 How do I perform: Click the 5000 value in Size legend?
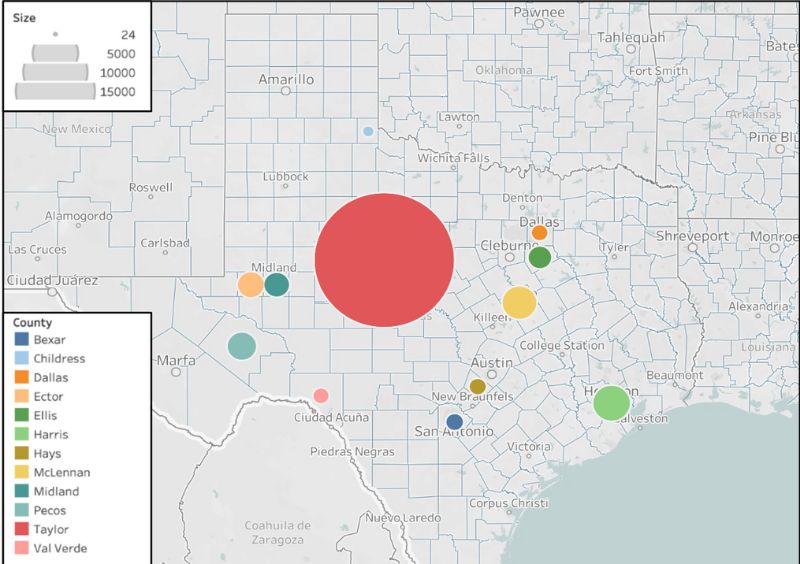tap(121, 54)
